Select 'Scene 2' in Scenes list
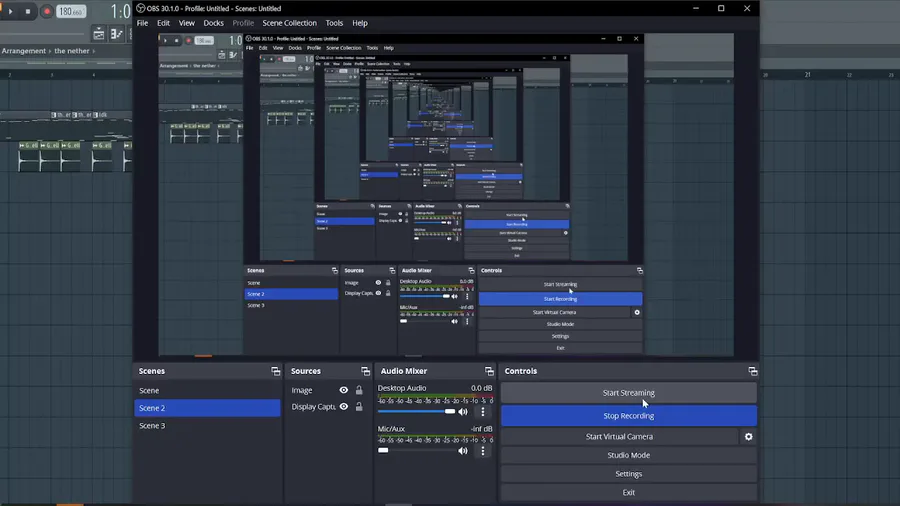900x506 pixels. [207, 408]
